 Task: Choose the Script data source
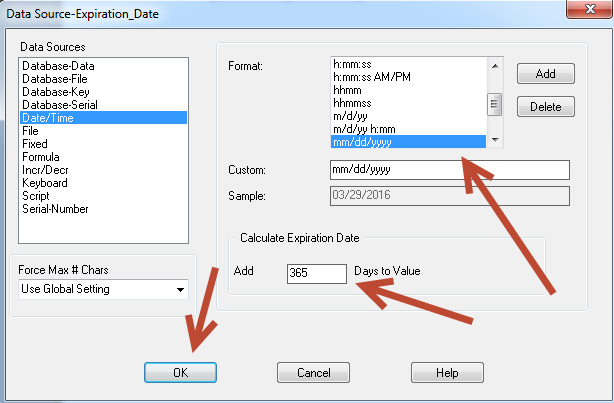[x=35, y=196]
